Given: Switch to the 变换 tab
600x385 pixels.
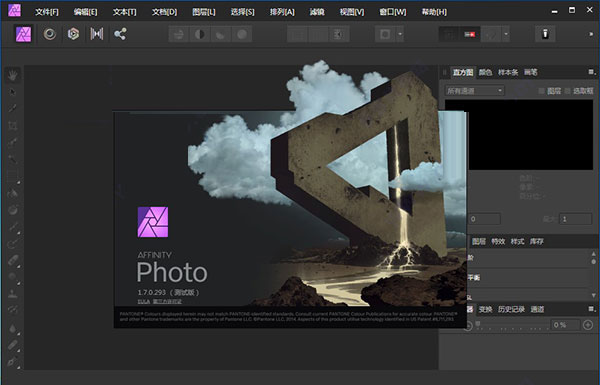Looking at the screenshot, I should (x=485, y=309).
